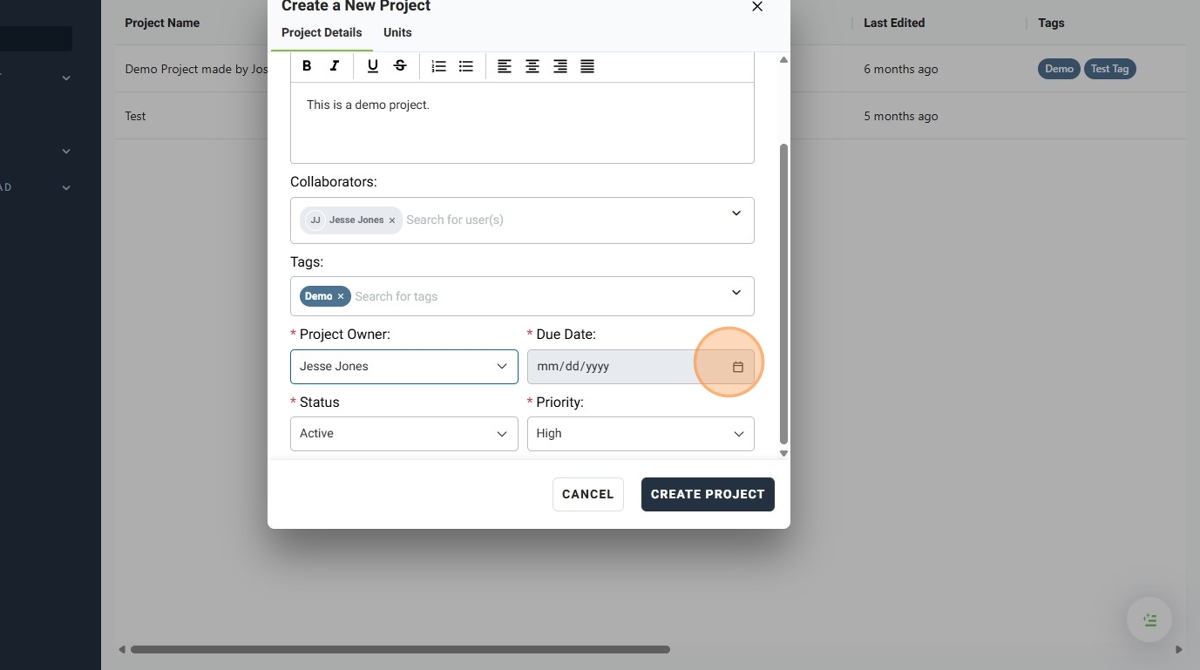Expand the Collaborators dropdown arrow
The width and height of the screenshot is (1200, 670).
pyautogui.click(x=736, y=213)
